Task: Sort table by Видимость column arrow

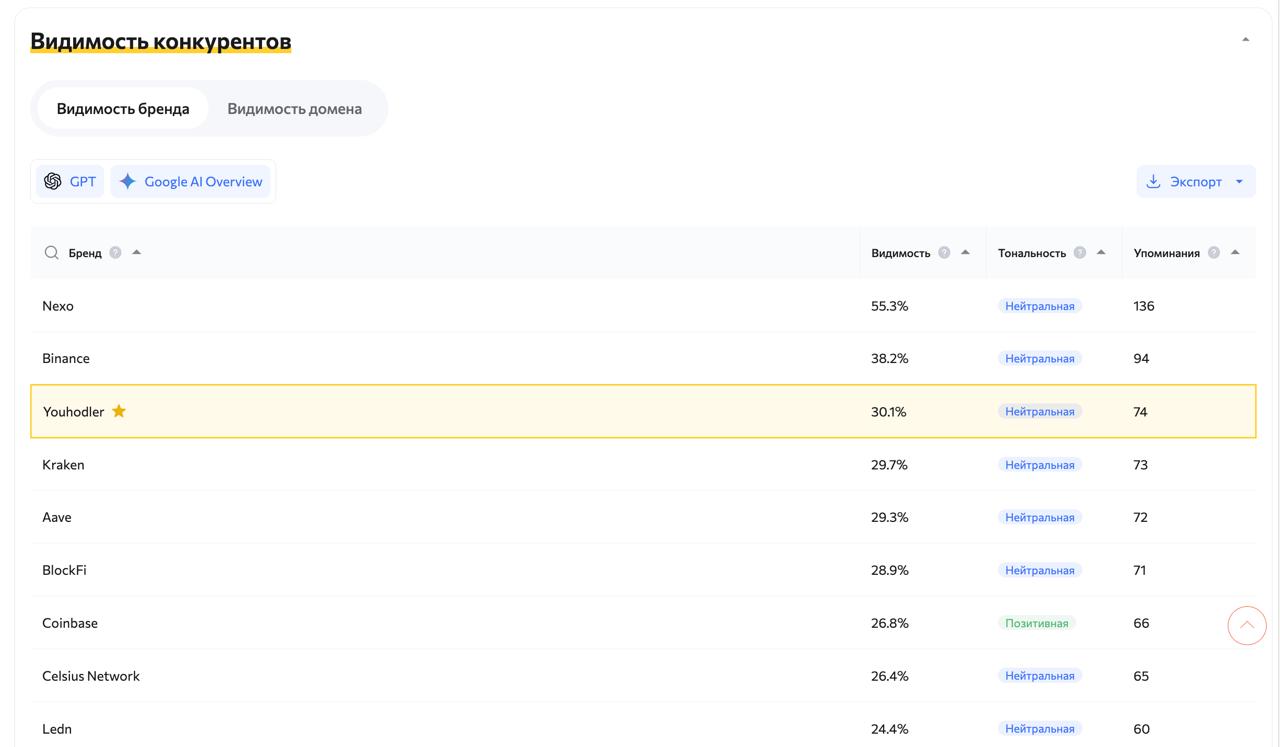Action: (965, 252)
